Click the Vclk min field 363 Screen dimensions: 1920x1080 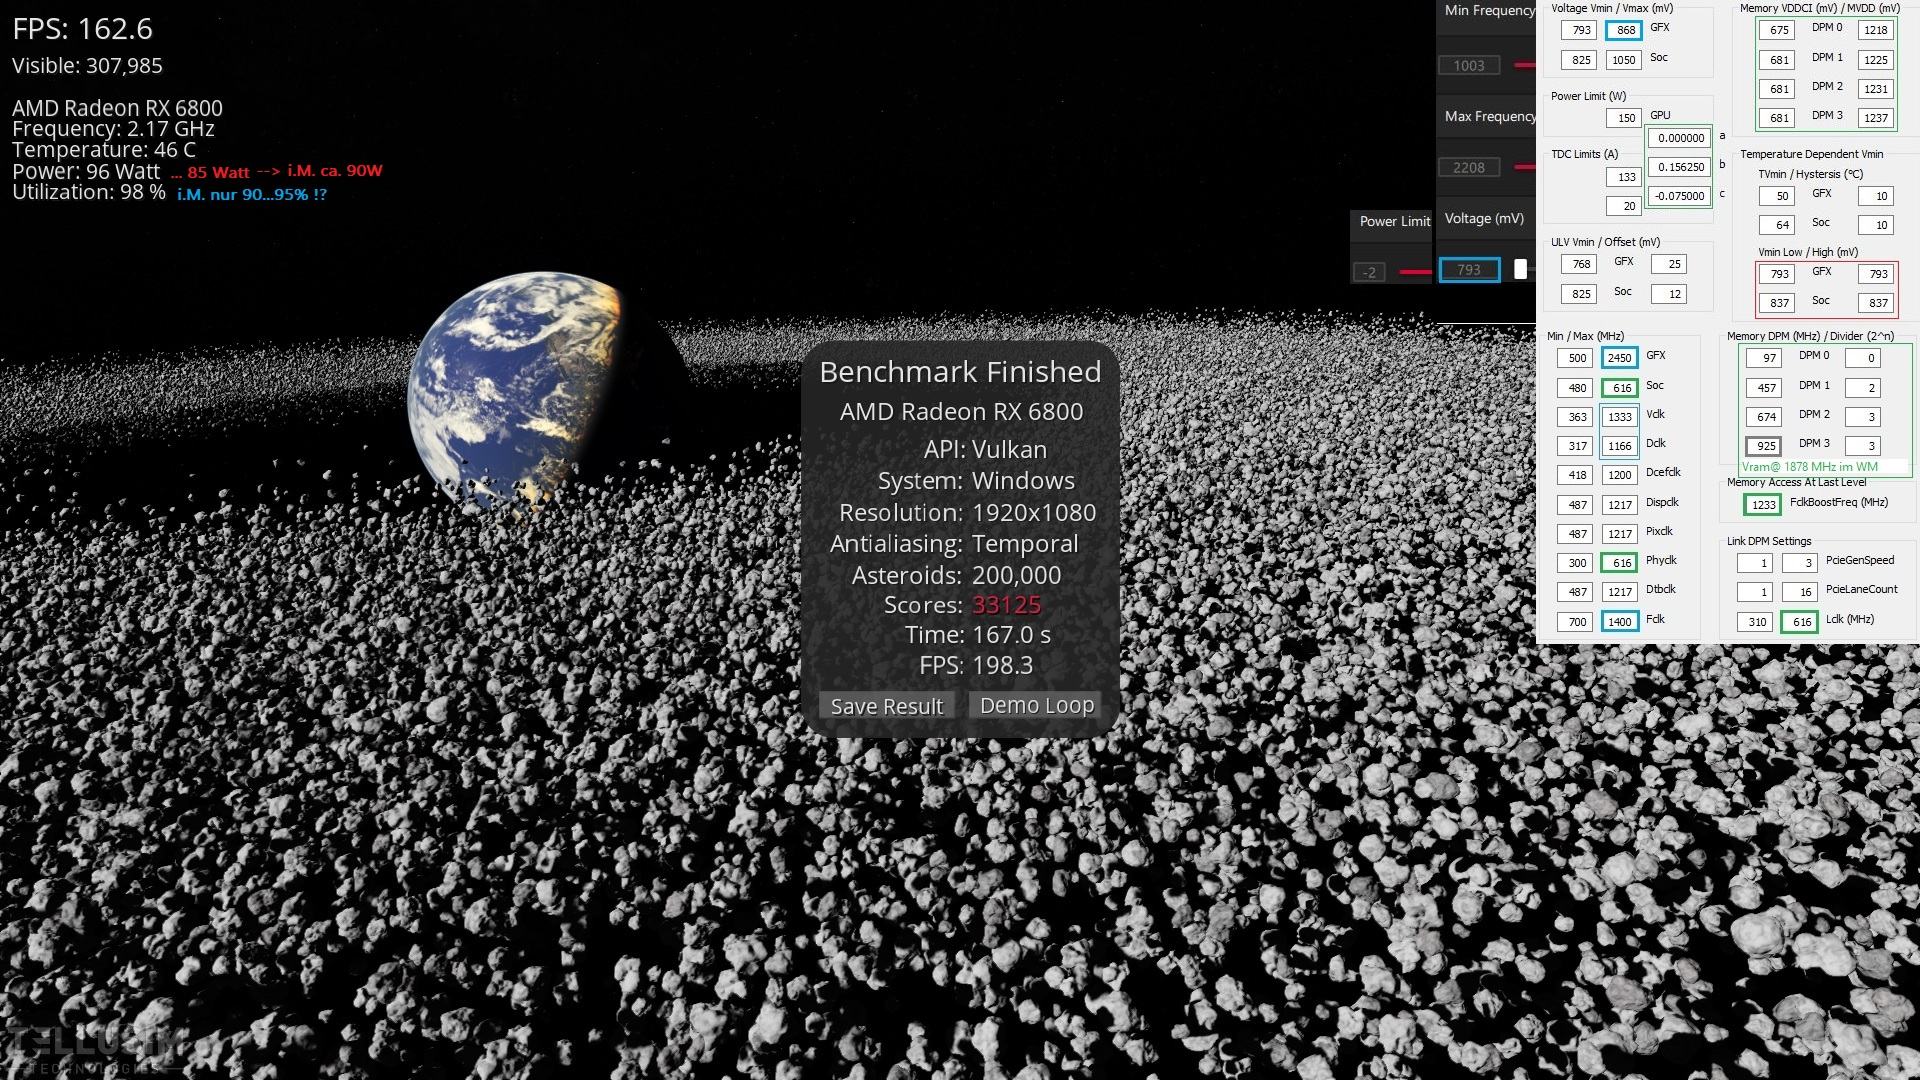[1574, 417]
